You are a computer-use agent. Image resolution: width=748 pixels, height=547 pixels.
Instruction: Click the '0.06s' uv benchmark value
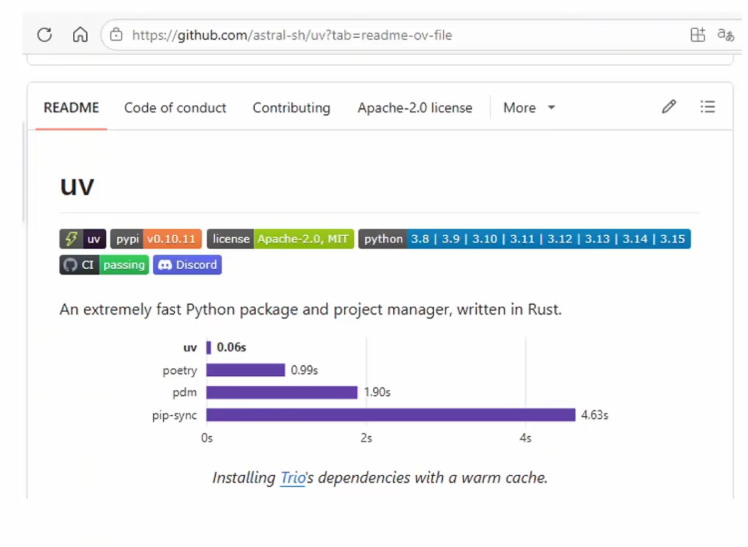click(231, 347)
